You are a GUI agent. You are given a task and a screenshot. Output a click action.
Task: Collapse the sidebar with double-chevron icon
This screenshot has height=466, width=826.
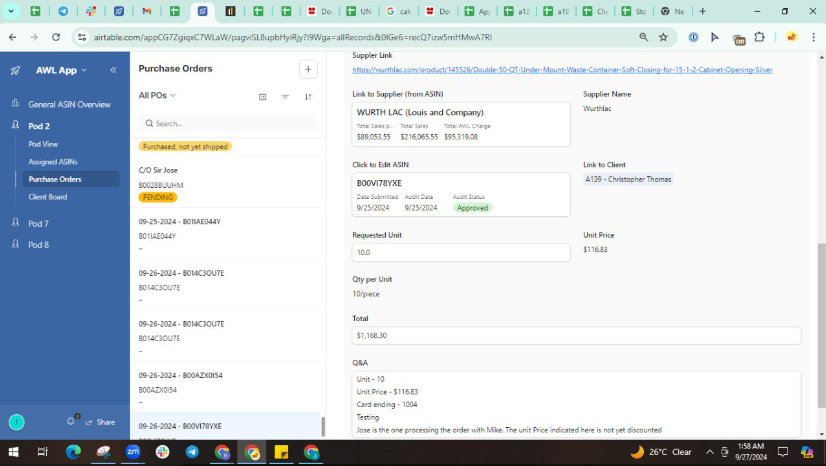coord(113,70)
